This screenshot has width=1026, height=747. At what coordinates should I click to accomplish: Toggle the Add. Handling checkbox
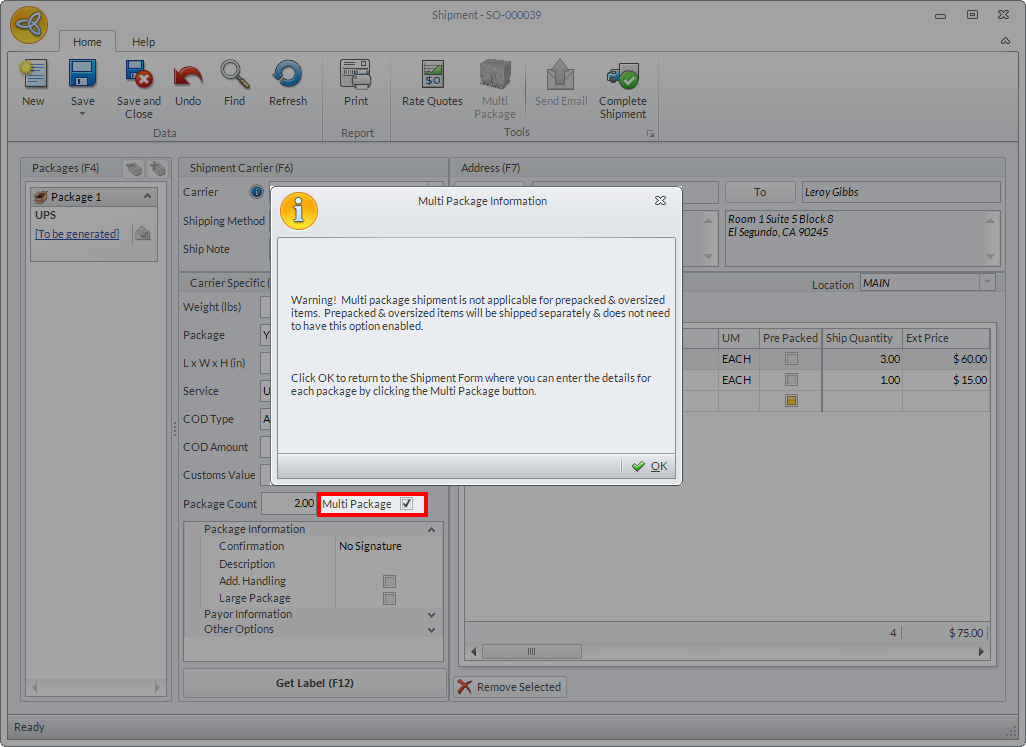pos(390,581)
